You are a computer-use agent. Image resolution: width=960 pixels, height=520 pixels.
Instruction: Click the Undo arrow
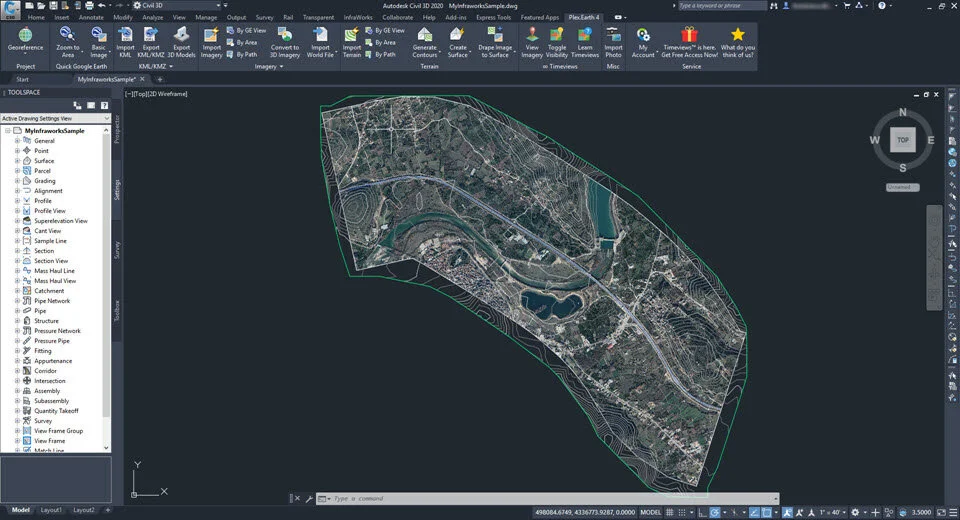tap(102, 6)
